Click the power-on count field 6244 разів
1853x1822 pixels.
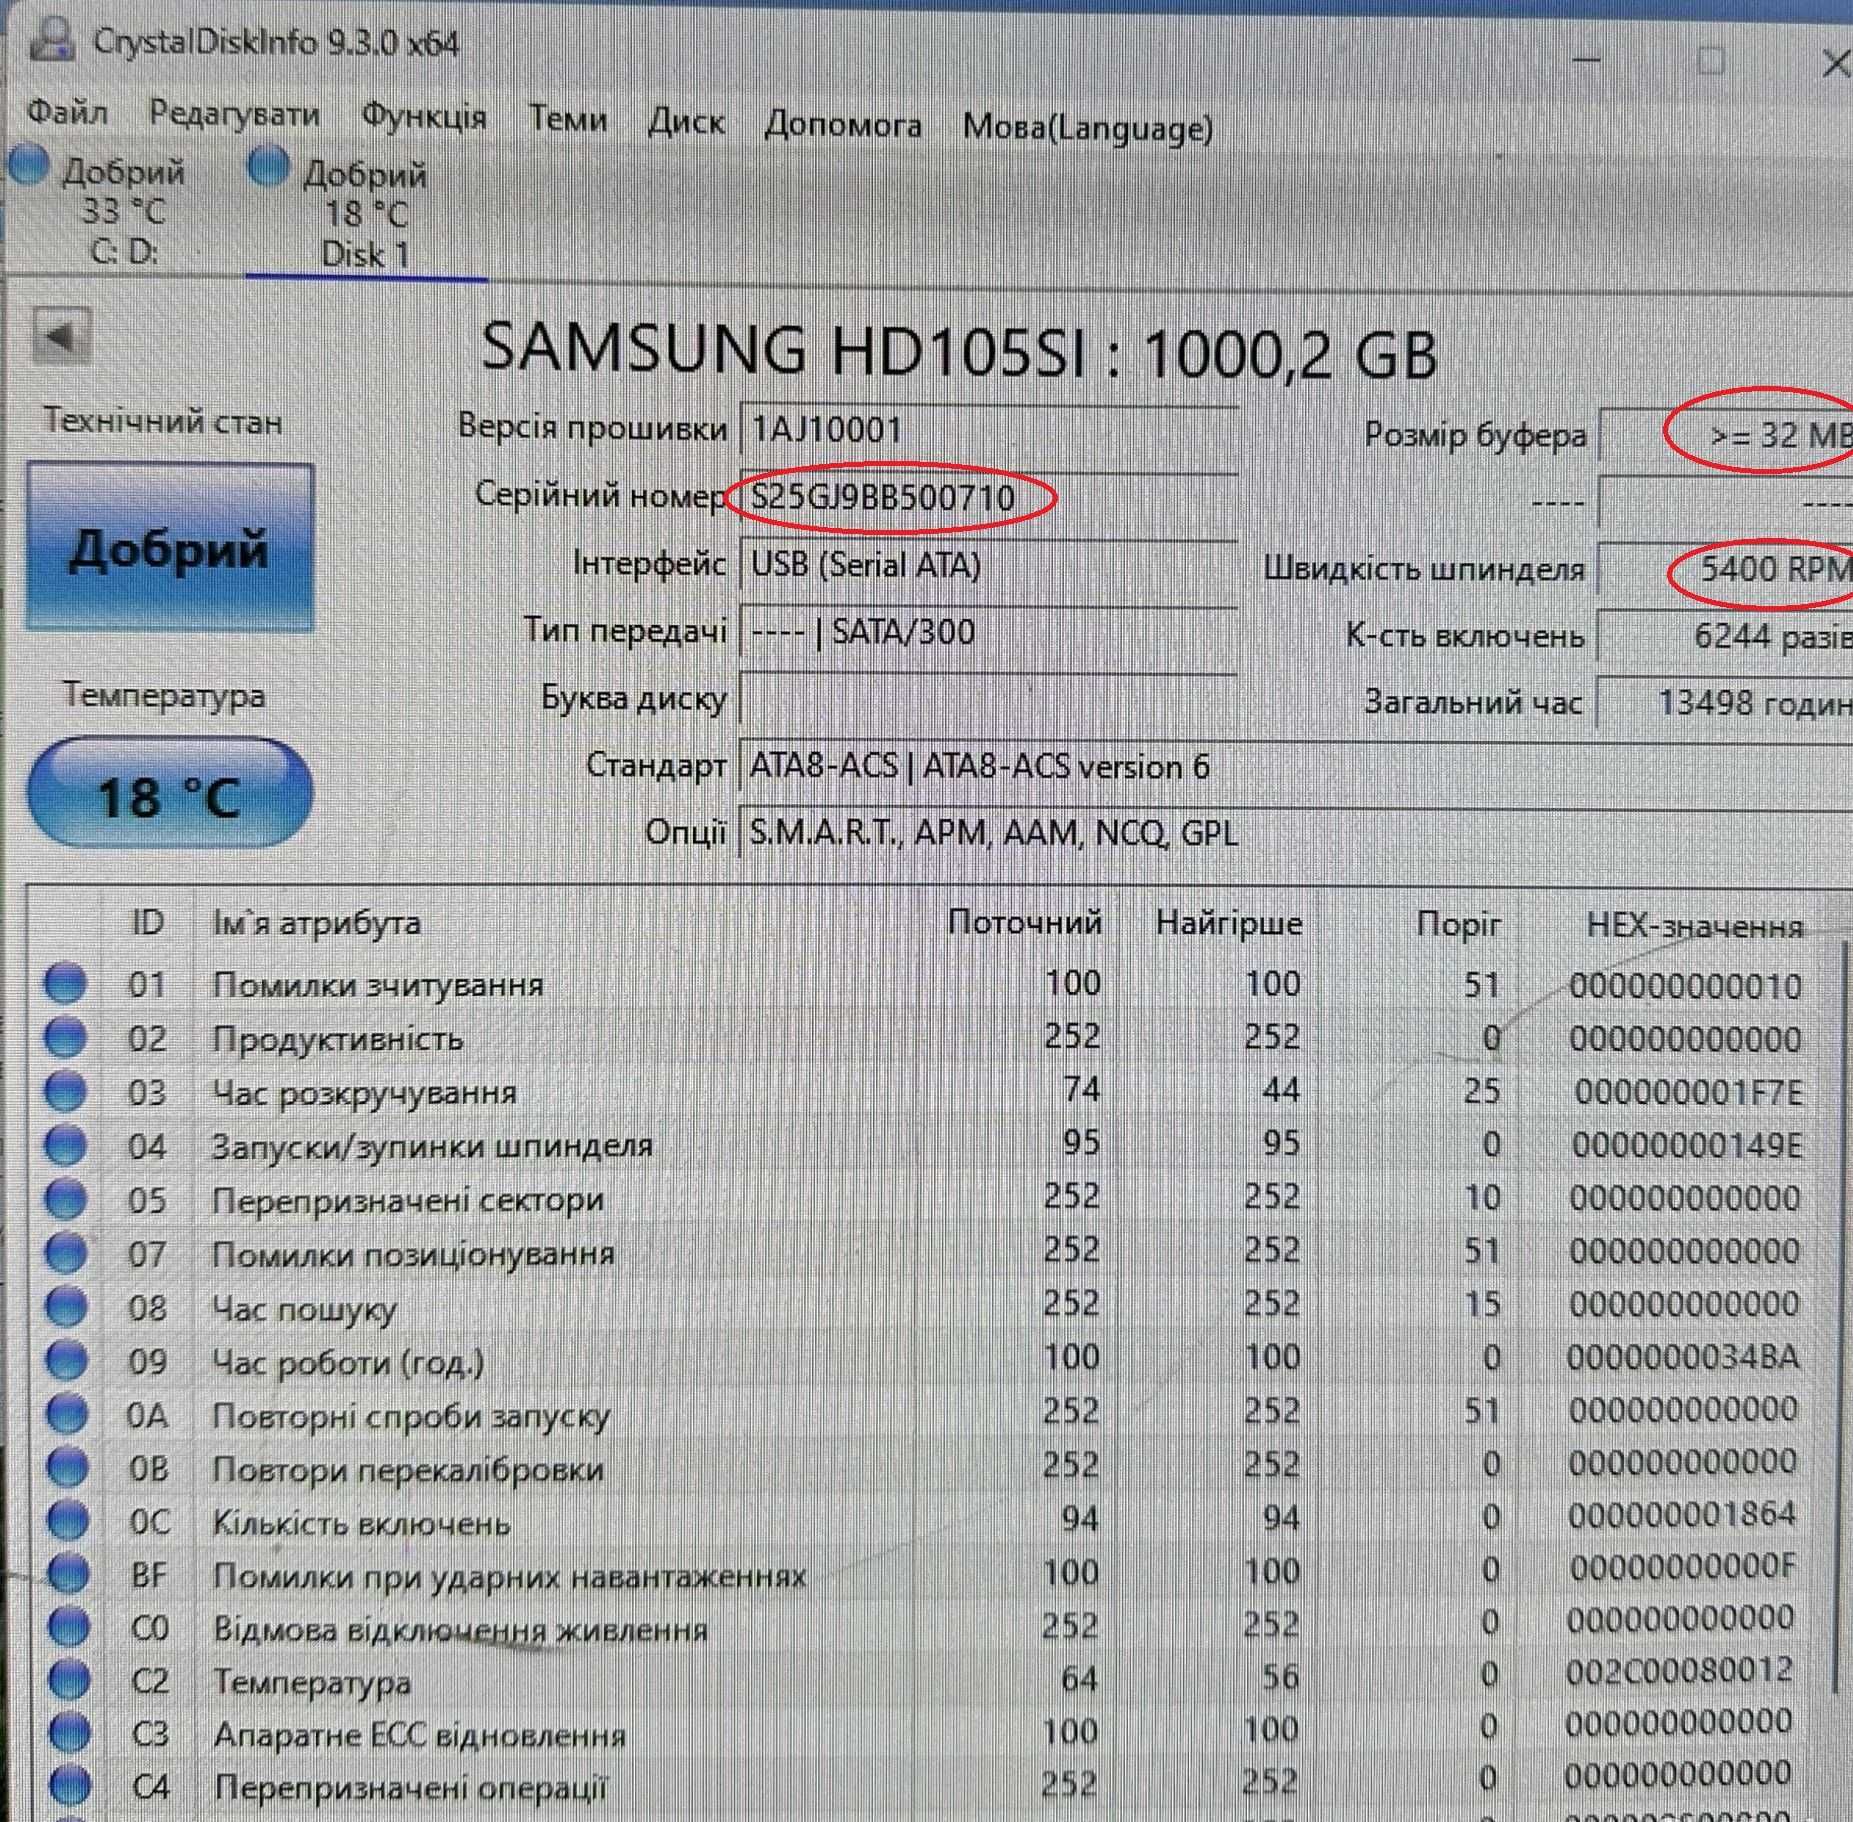pos(1725,636)
